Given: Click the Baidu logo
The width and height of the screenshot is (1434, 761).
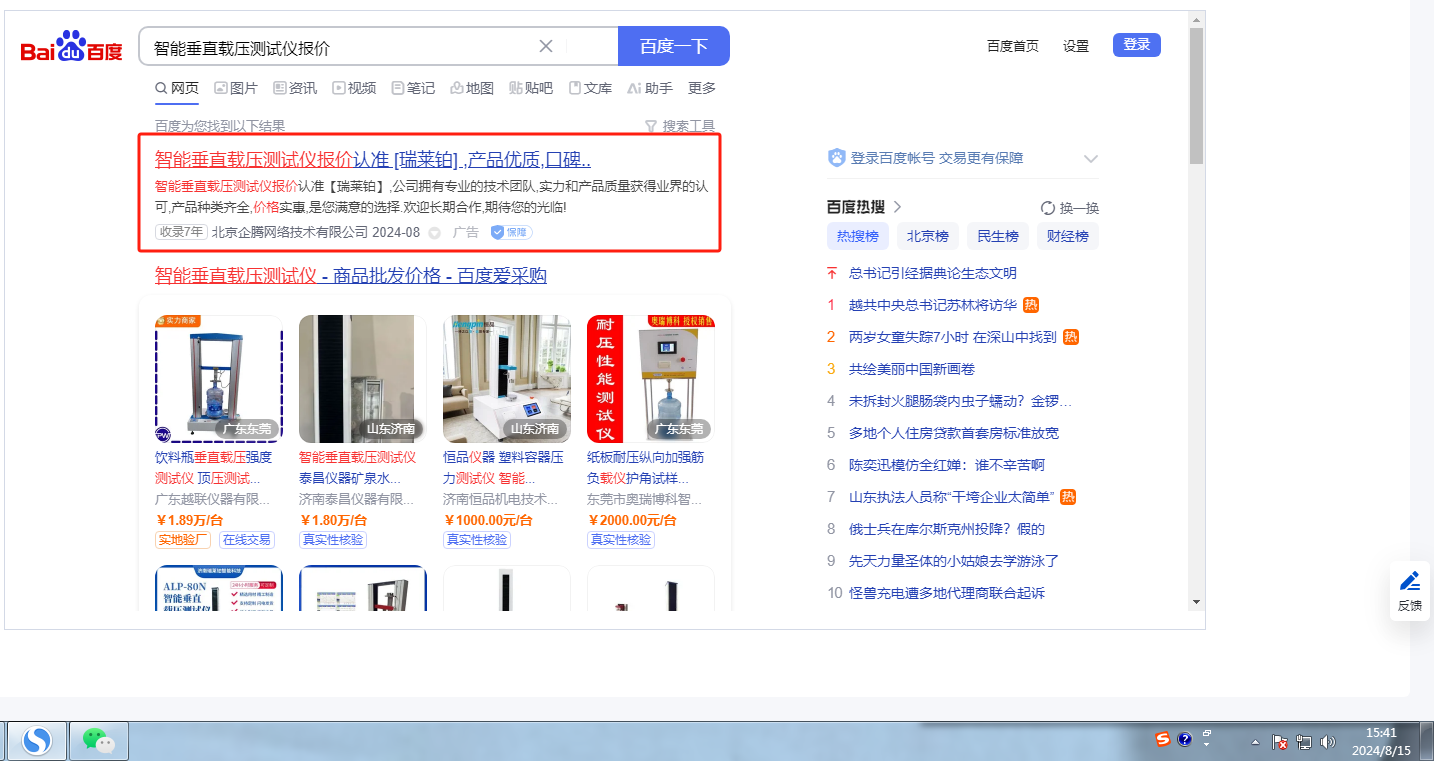Looking at the screenshot, I should click(72, 46).
